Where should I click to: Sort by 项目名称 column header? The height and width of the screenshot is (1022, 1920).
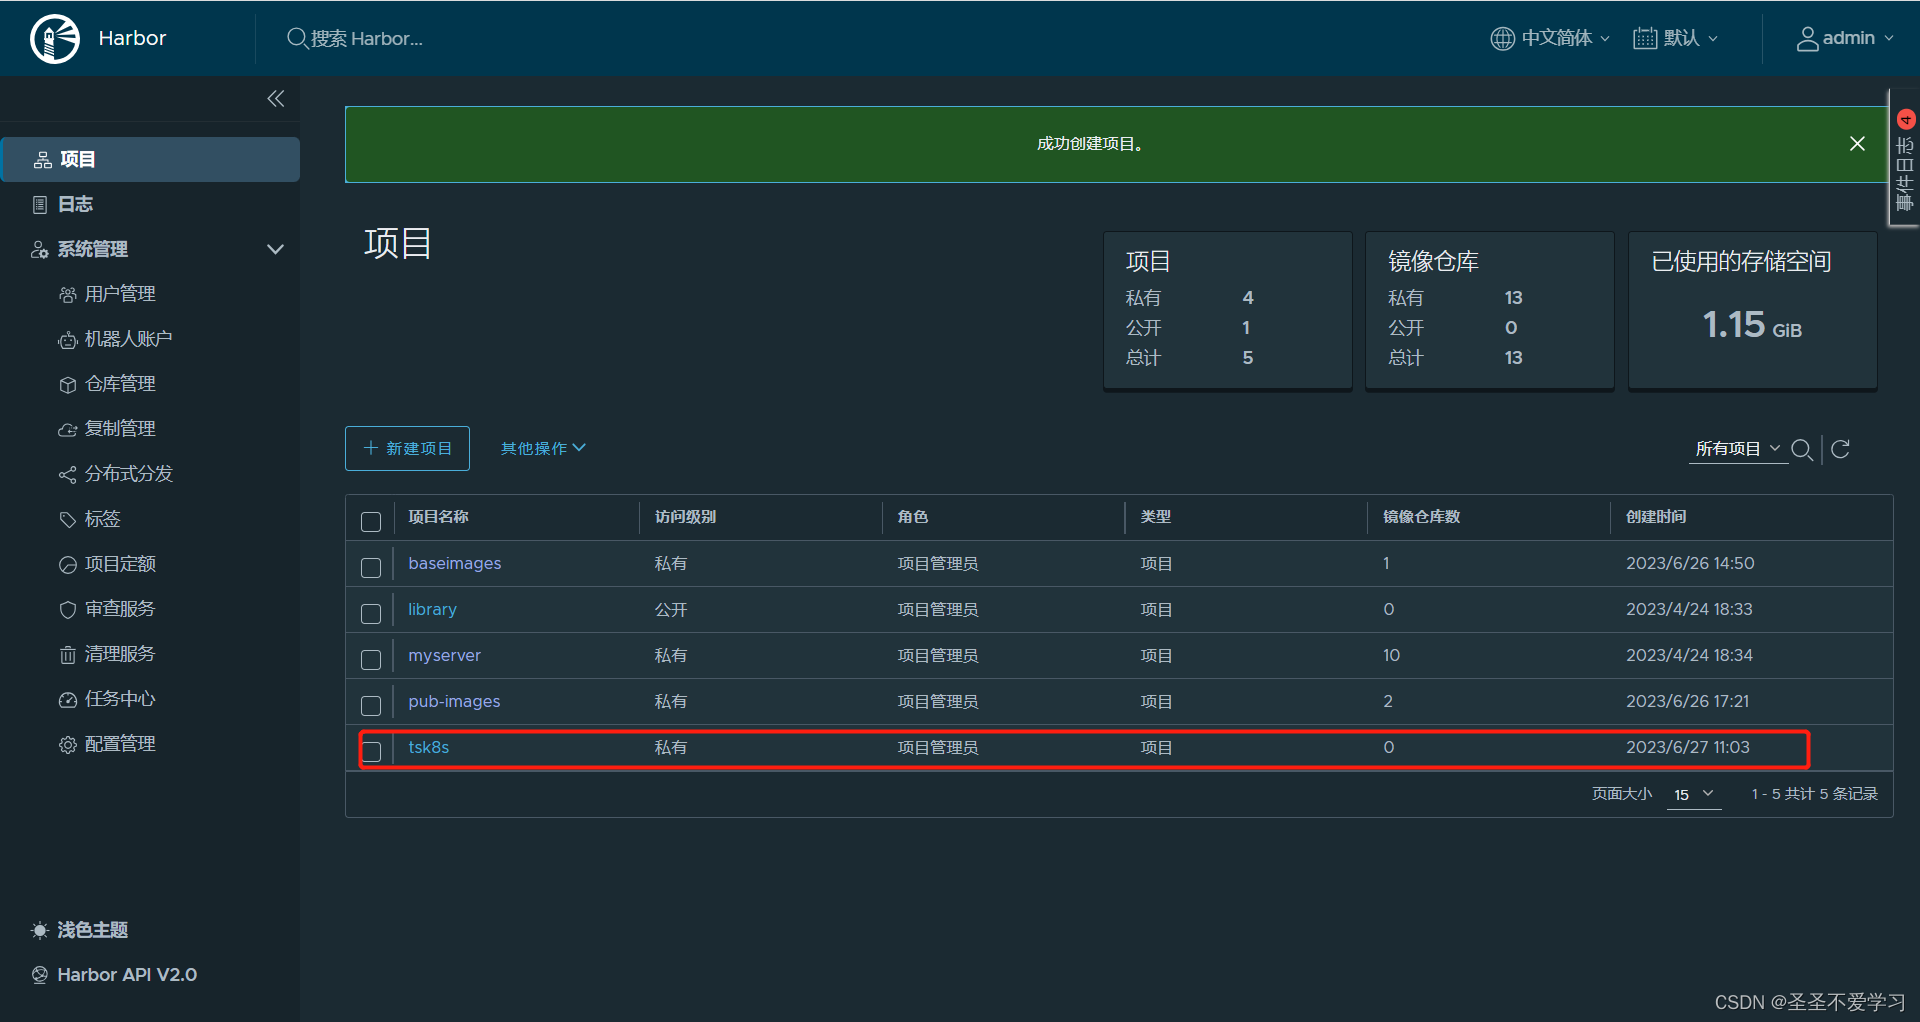point(438,517)
